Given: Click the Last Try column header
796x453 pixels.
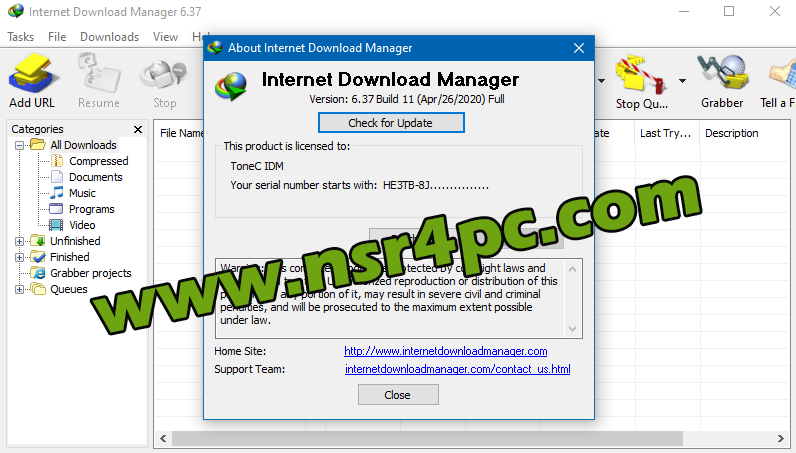Looking at the screenshot, I should pyautogui.click(x=666, y=133).
